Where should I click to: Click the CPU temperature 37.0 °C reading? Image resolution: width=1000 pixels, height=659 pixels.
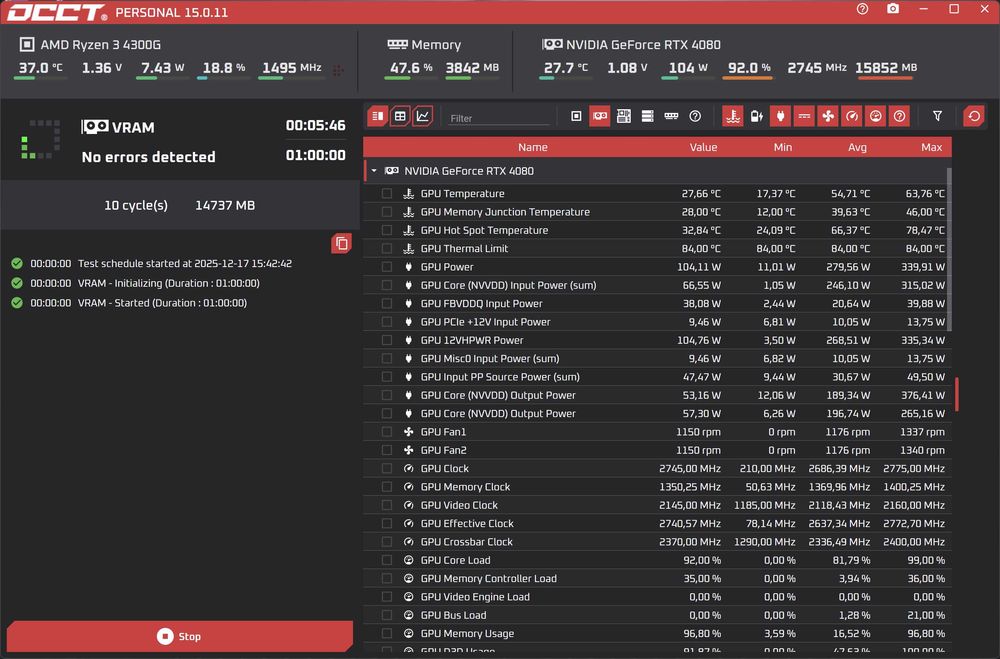tap(40, 68)
